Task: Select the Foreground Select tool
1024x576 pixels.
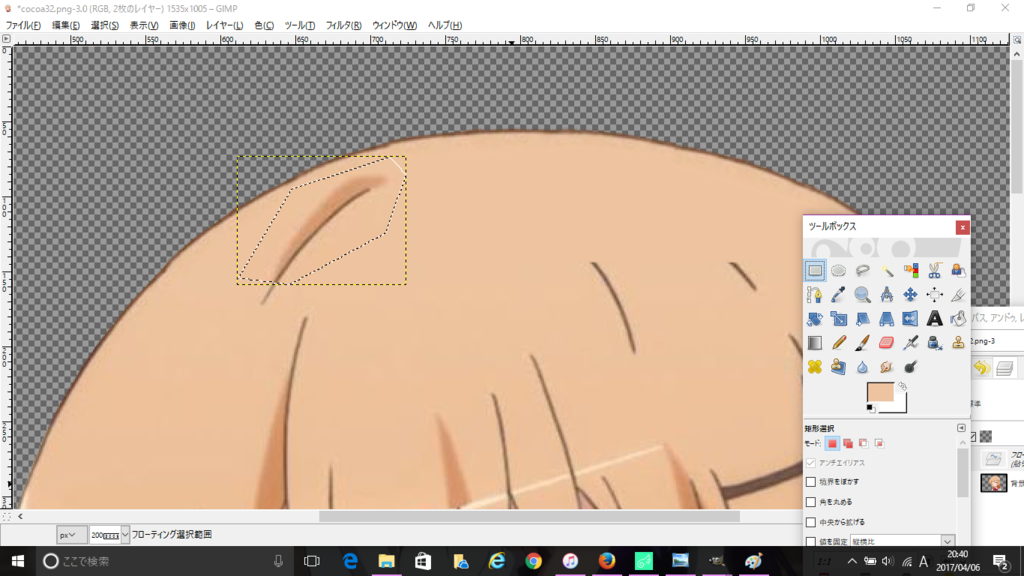Action: click(x=958, y=270)
